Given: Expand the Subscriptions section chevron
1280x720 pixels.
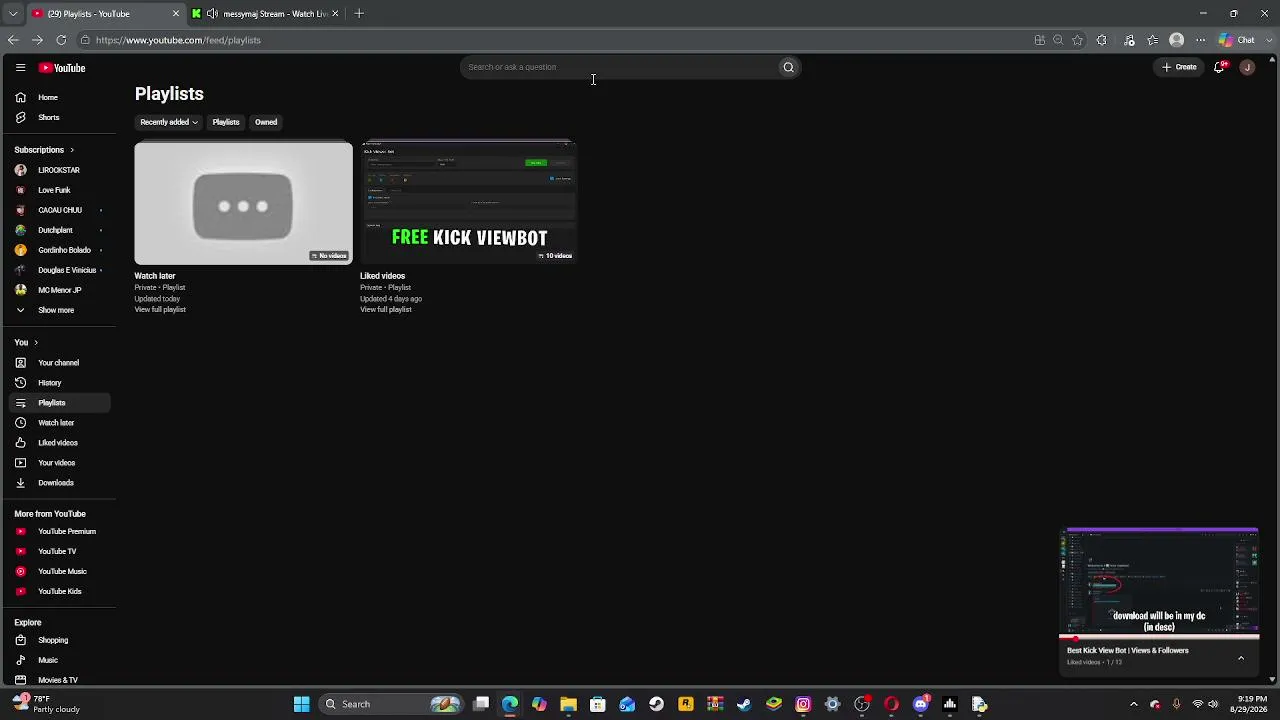Looking at the screenshot, I should tap(71, 150).
